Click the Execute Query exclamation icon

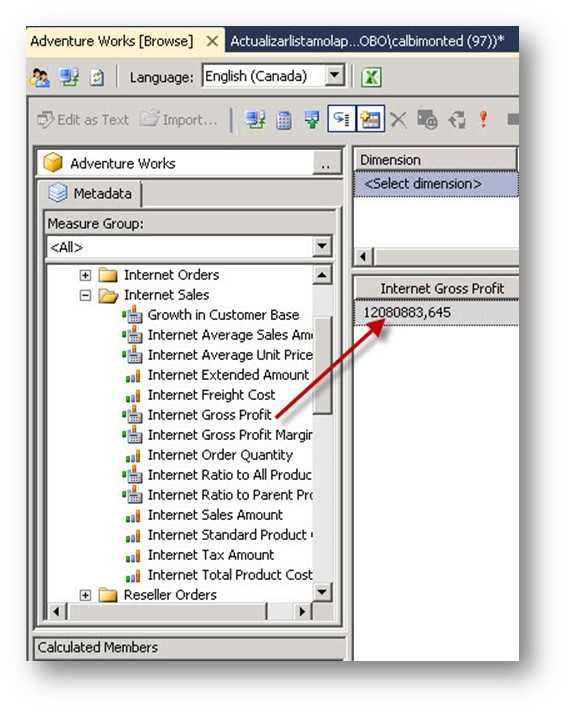click(483, 120)
